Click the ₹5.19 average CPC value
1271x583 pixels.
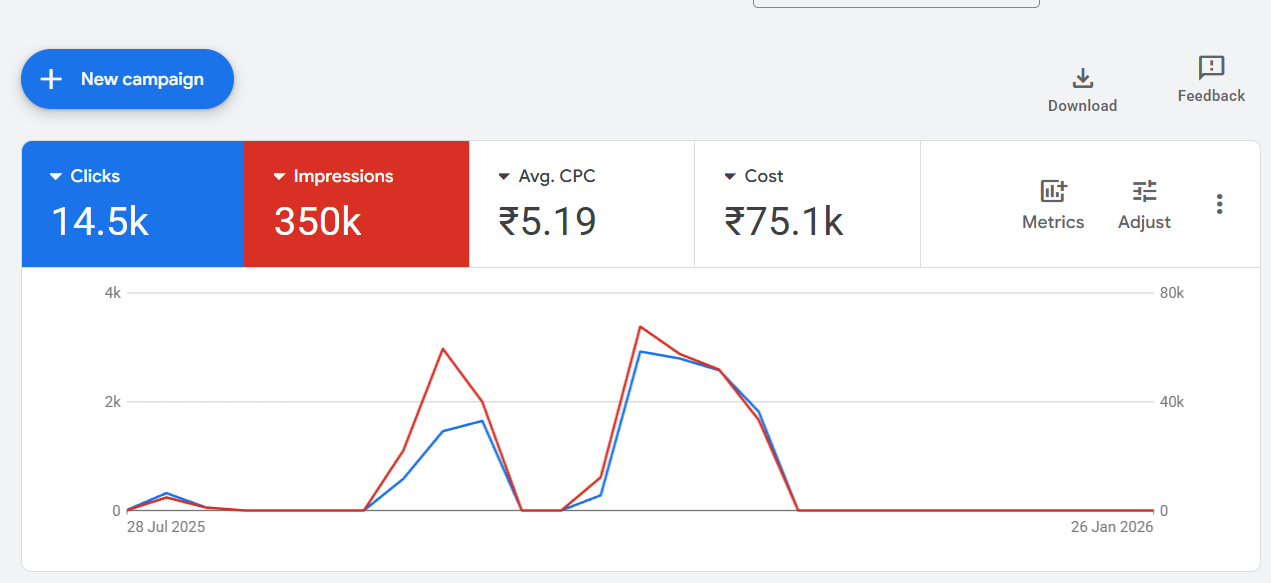(x=547, y=222)
